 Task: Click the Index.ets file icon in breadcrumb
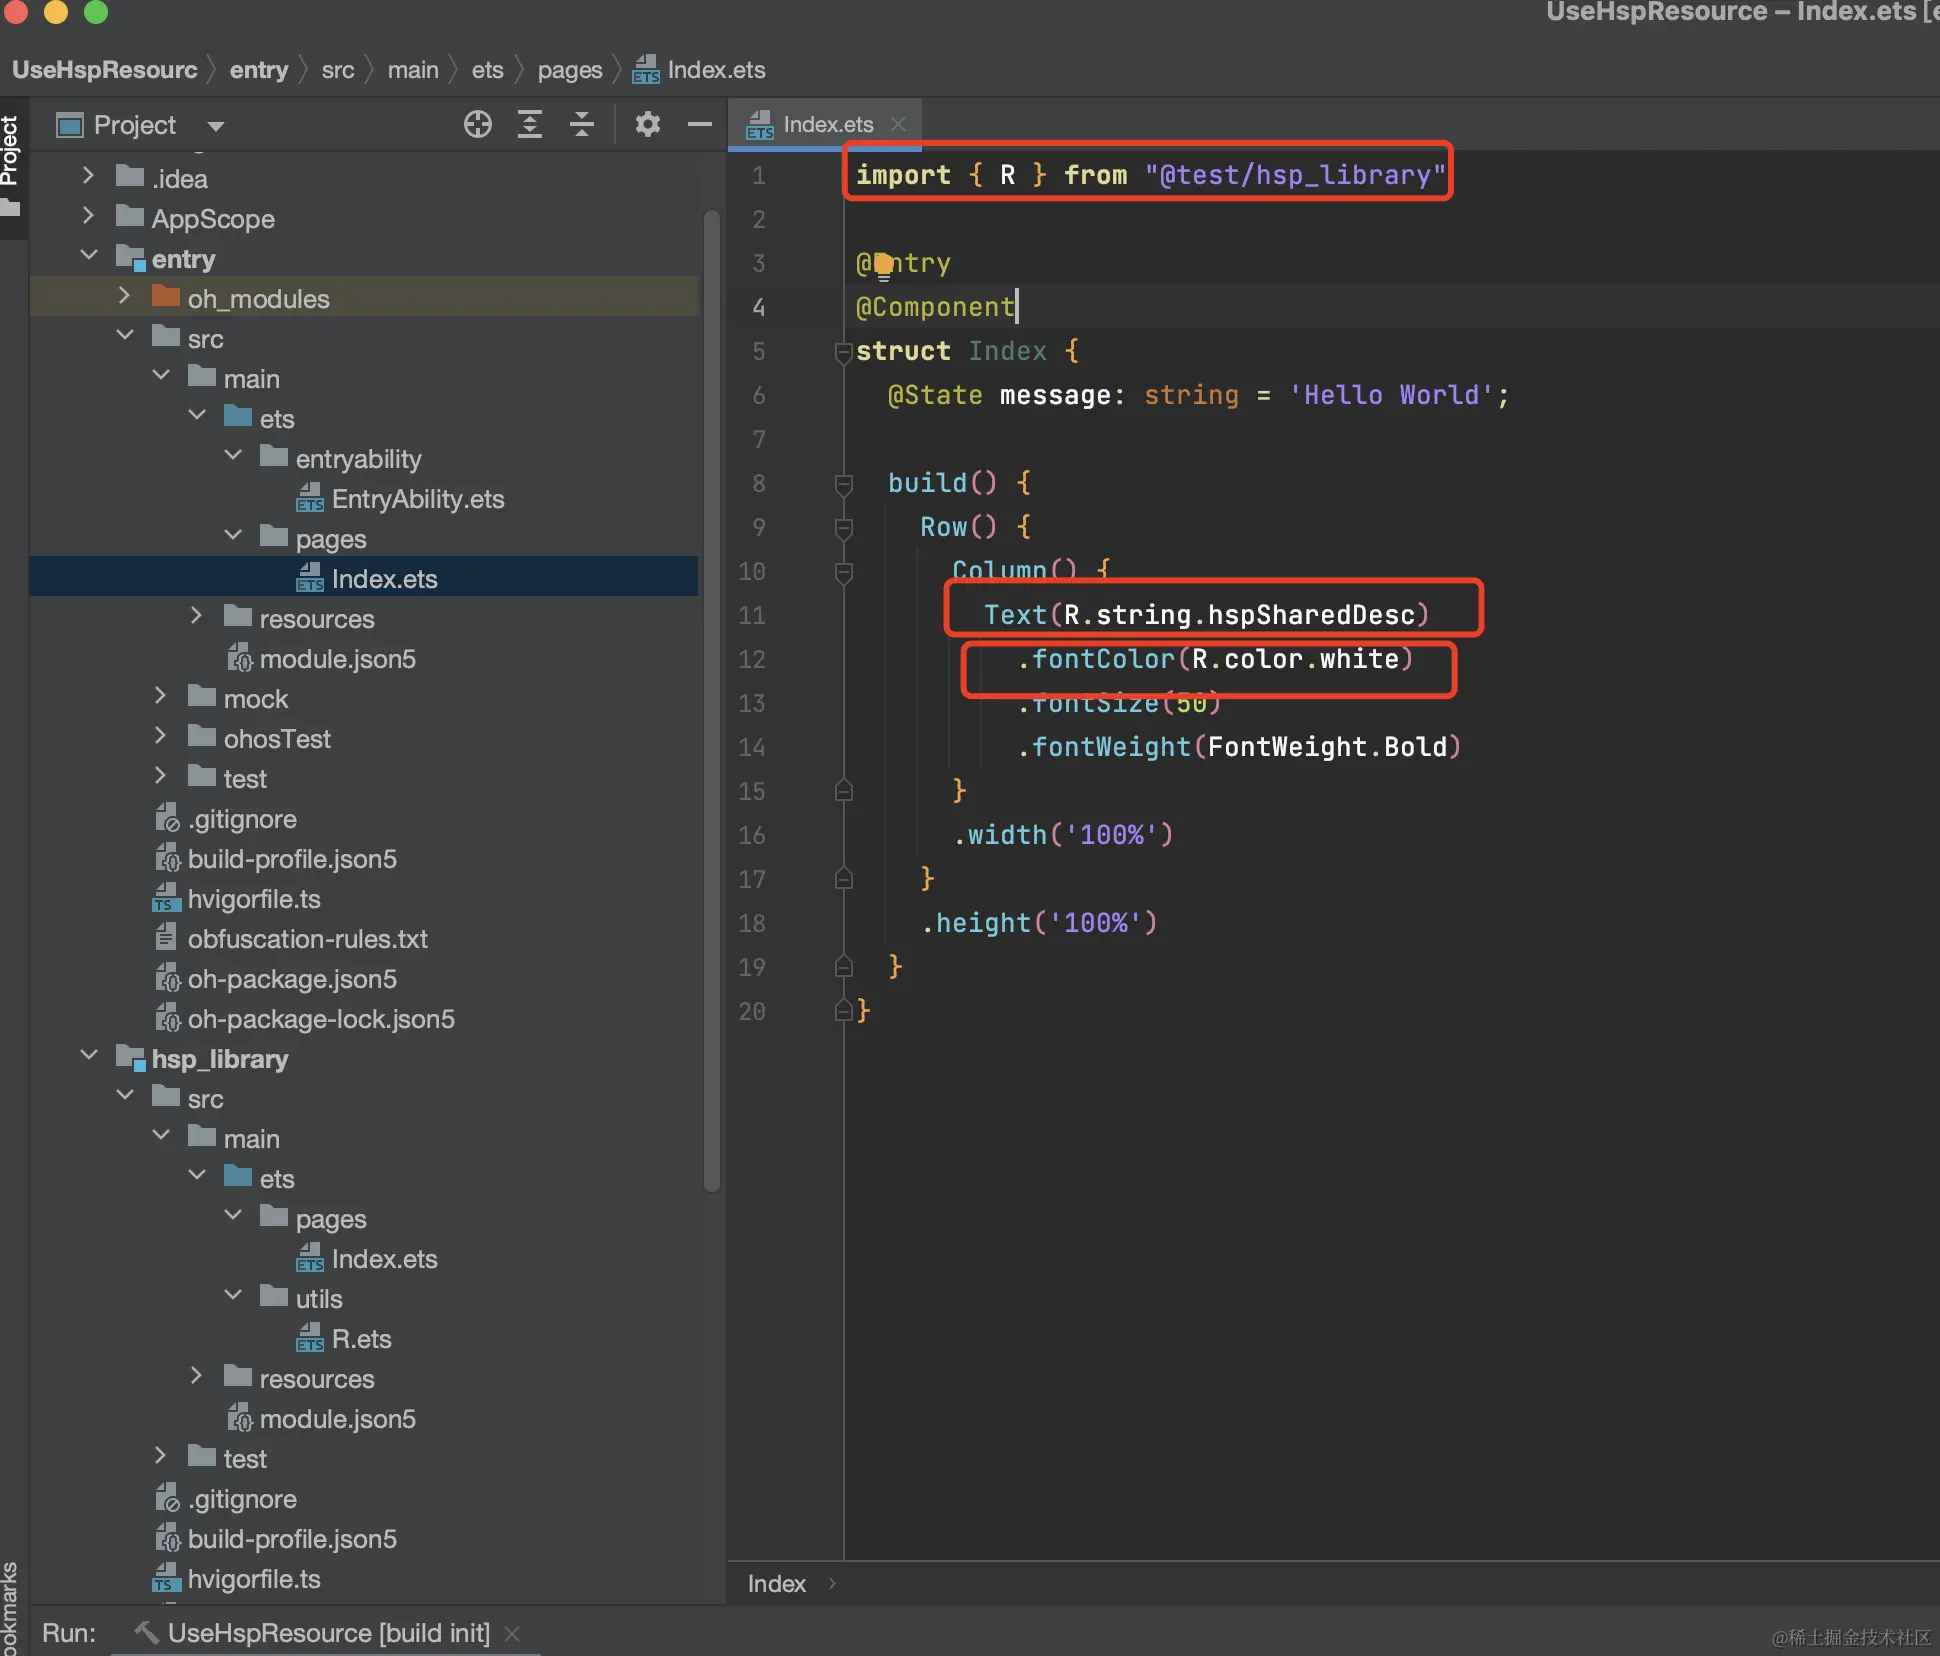tap(646, 70)
